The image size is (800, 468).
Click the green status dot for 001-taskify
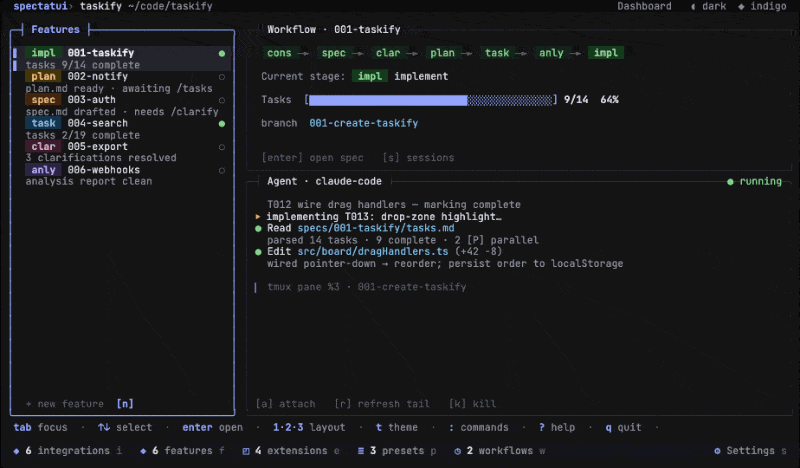pos(222,53)
